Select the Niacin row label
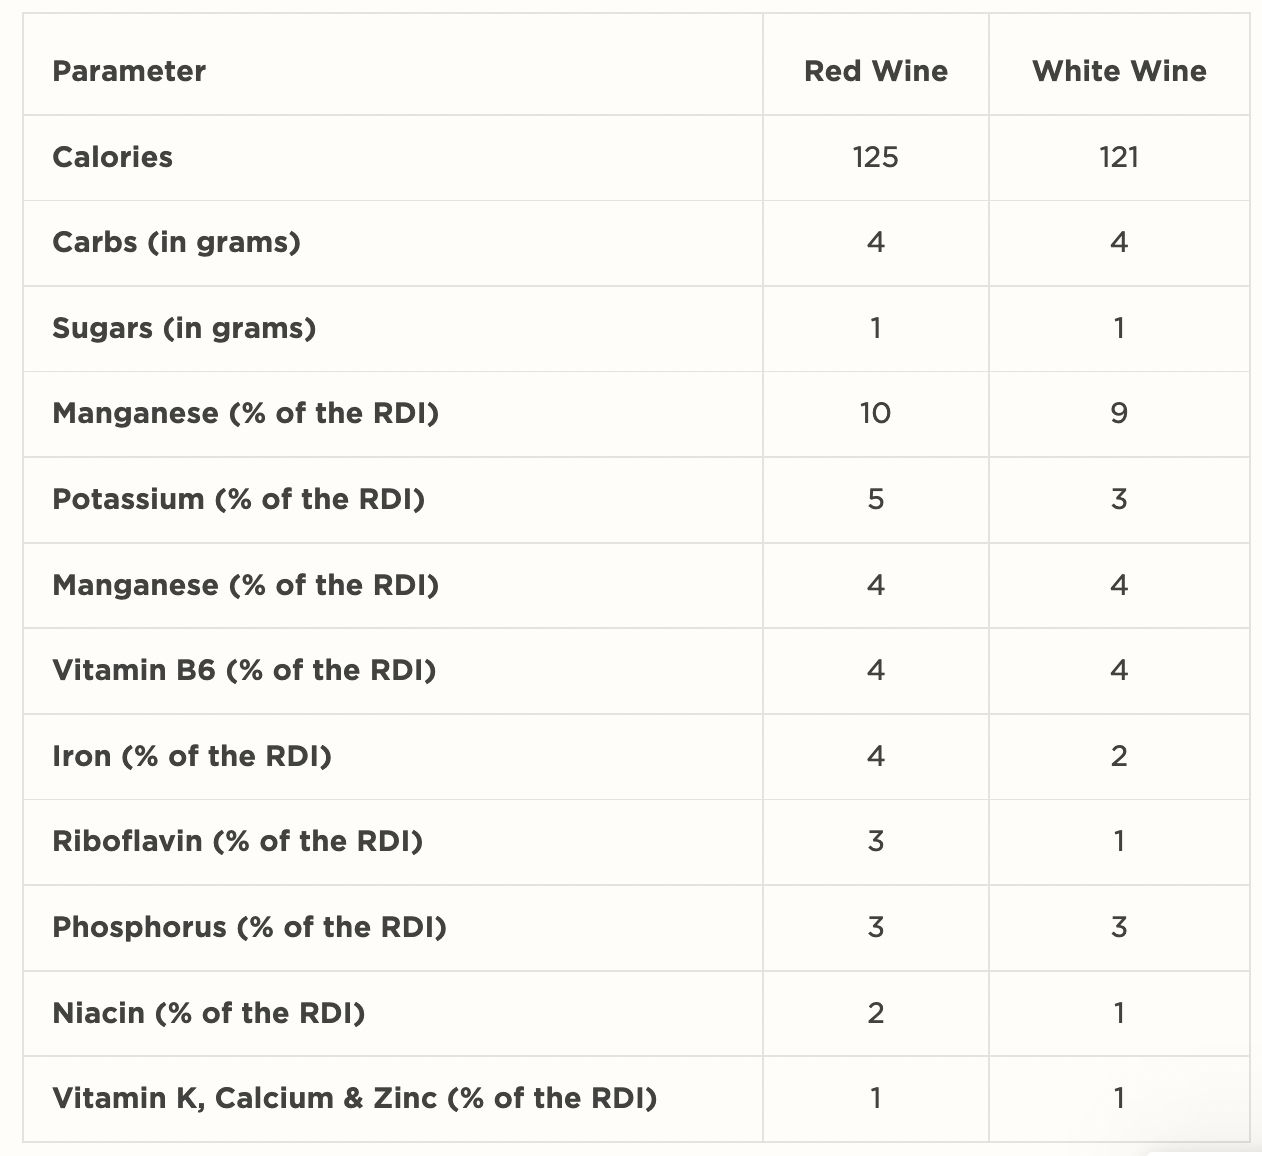The width and height of the screenshot is (1262, 1156). click(x=208, y=1013)
